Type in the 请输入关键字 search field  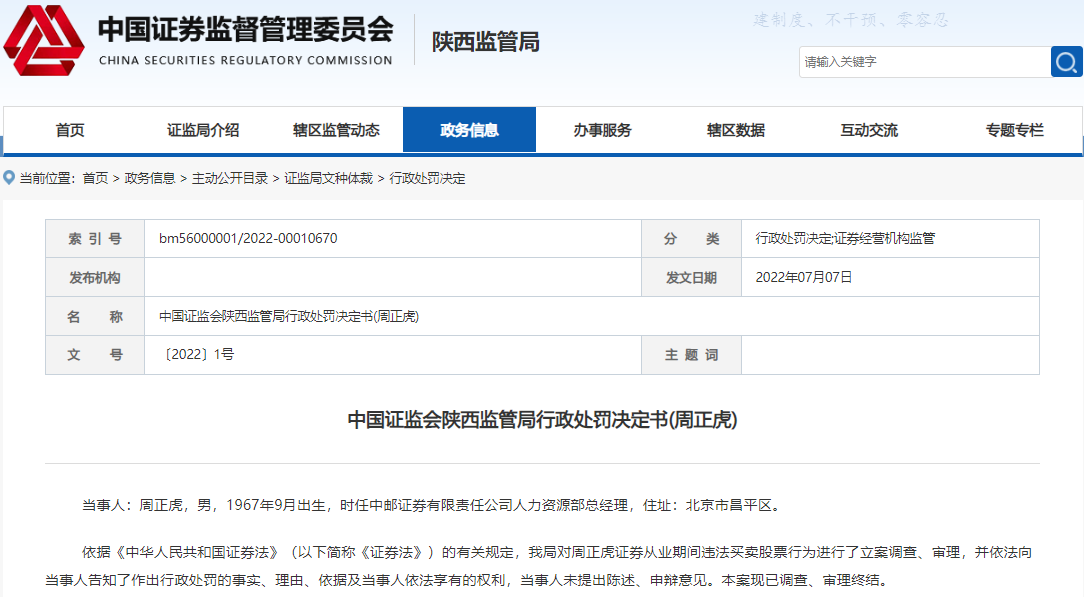tap(923, 62)
